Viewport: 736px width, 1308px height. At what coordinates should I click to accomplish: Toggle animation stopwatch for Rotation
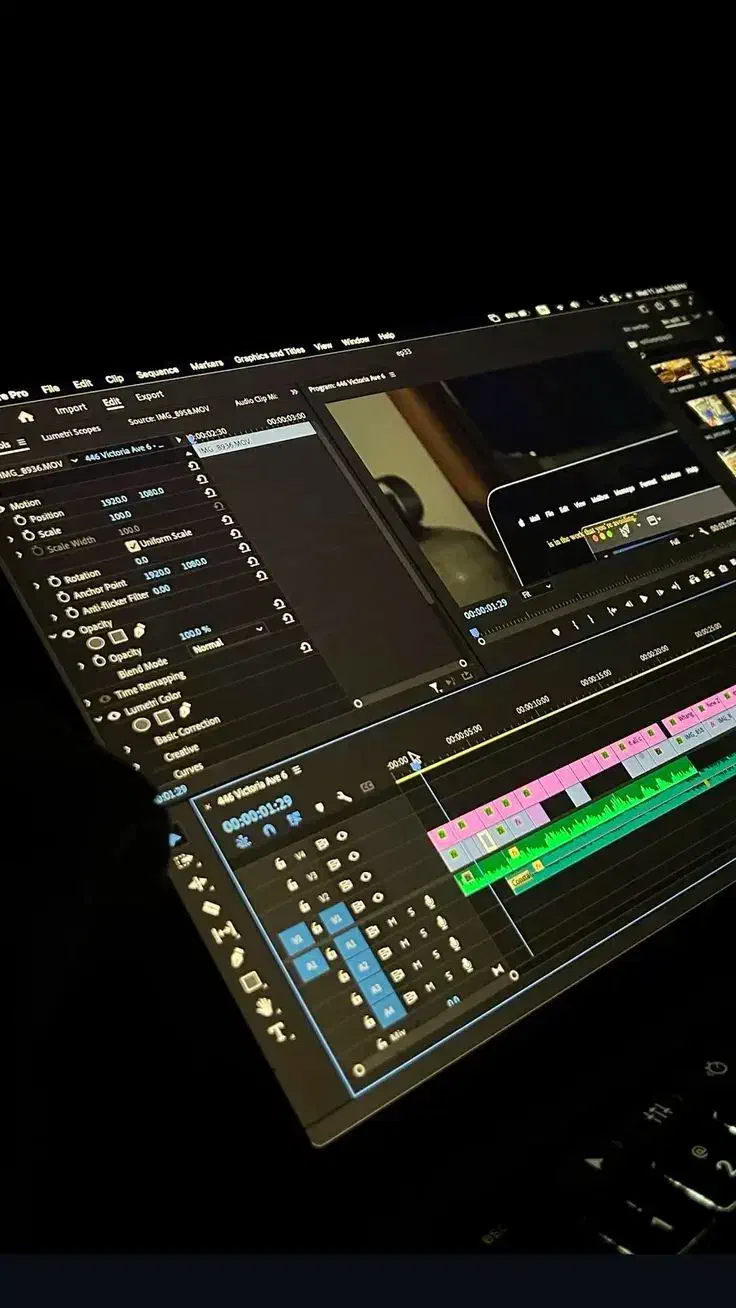55,580
